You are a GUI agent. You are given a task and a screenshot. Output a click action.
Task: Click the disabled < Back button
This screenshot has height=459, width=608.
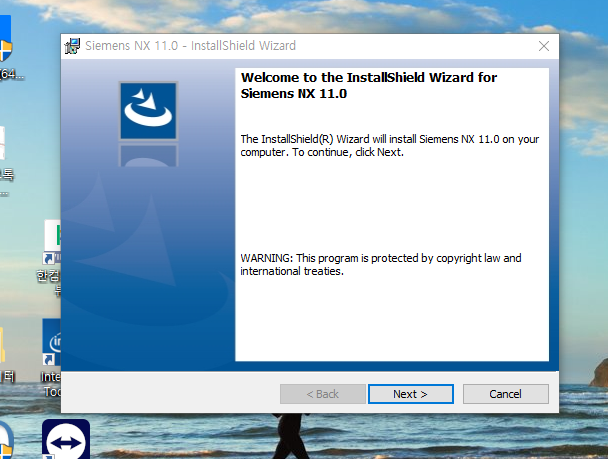coord(323,394)
